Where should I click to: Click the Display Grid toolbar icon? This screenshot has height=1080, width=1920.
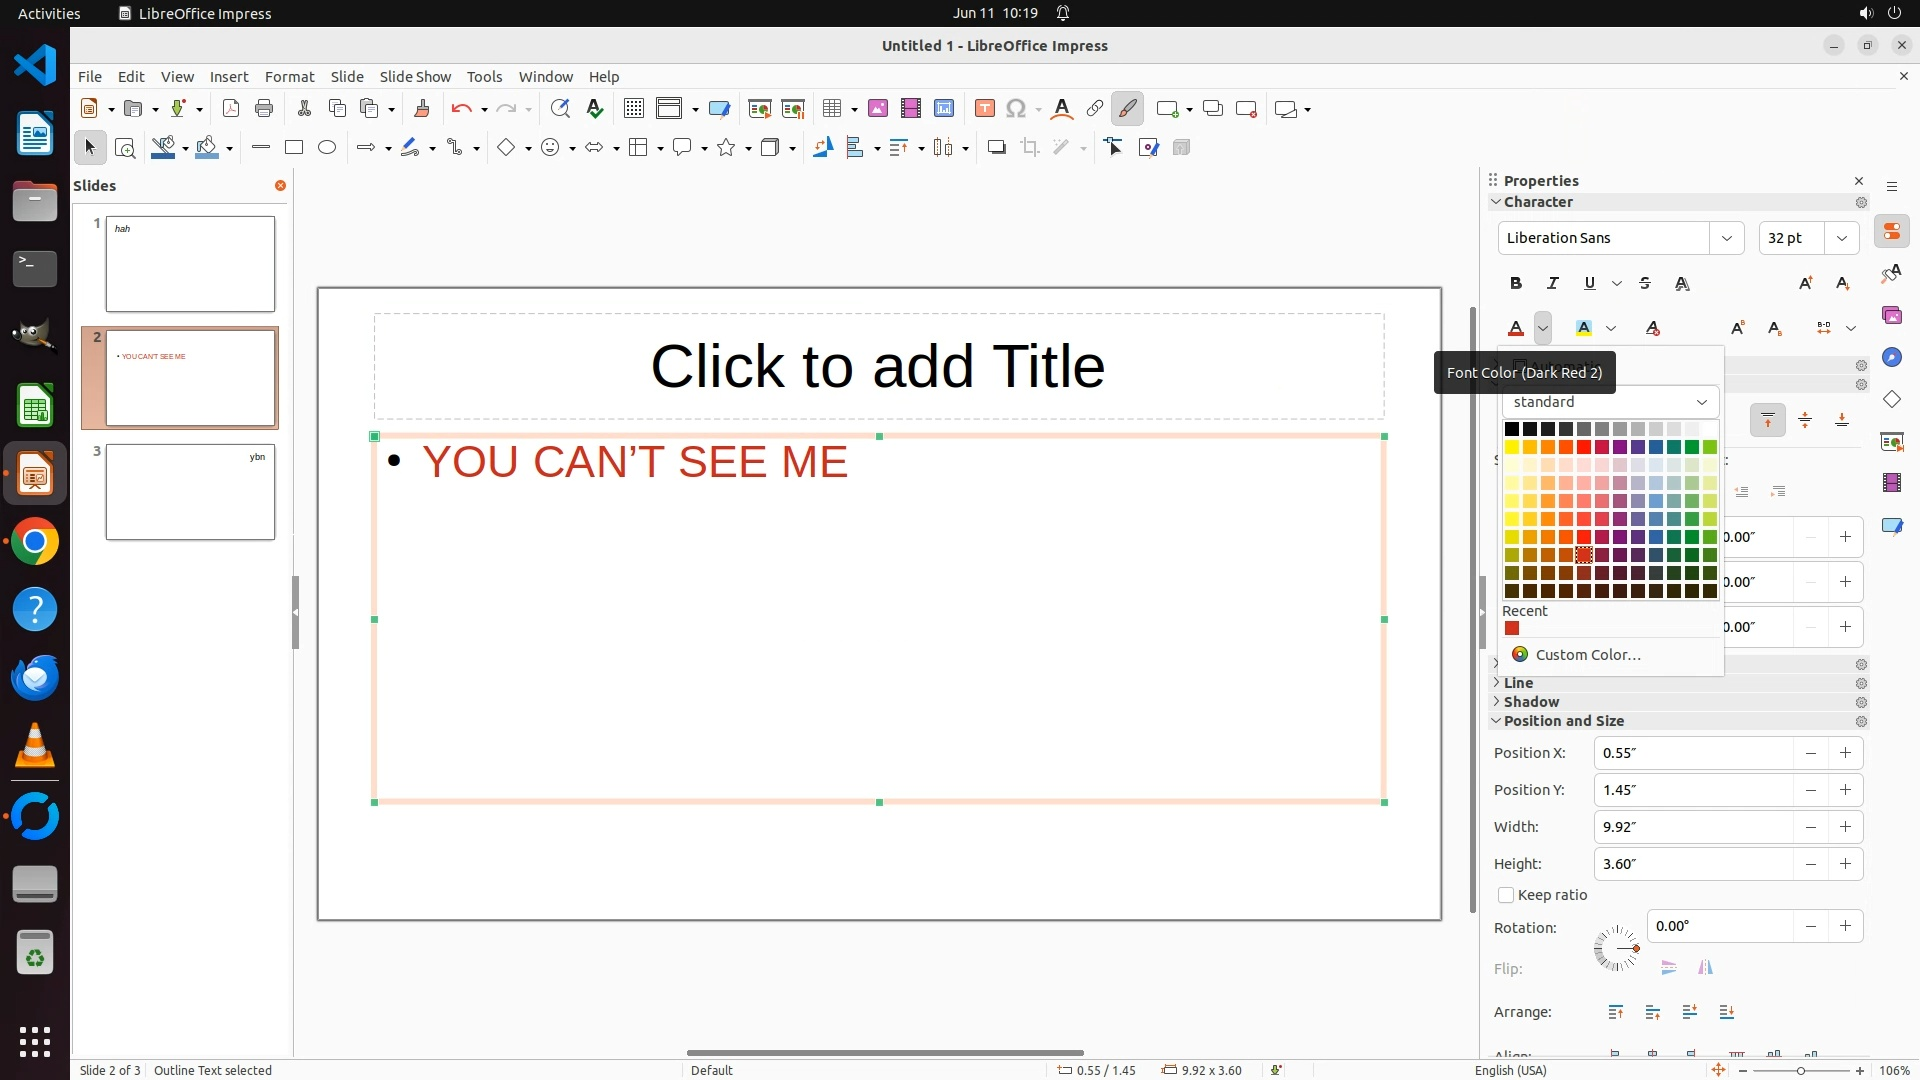[x=633, y=109]
